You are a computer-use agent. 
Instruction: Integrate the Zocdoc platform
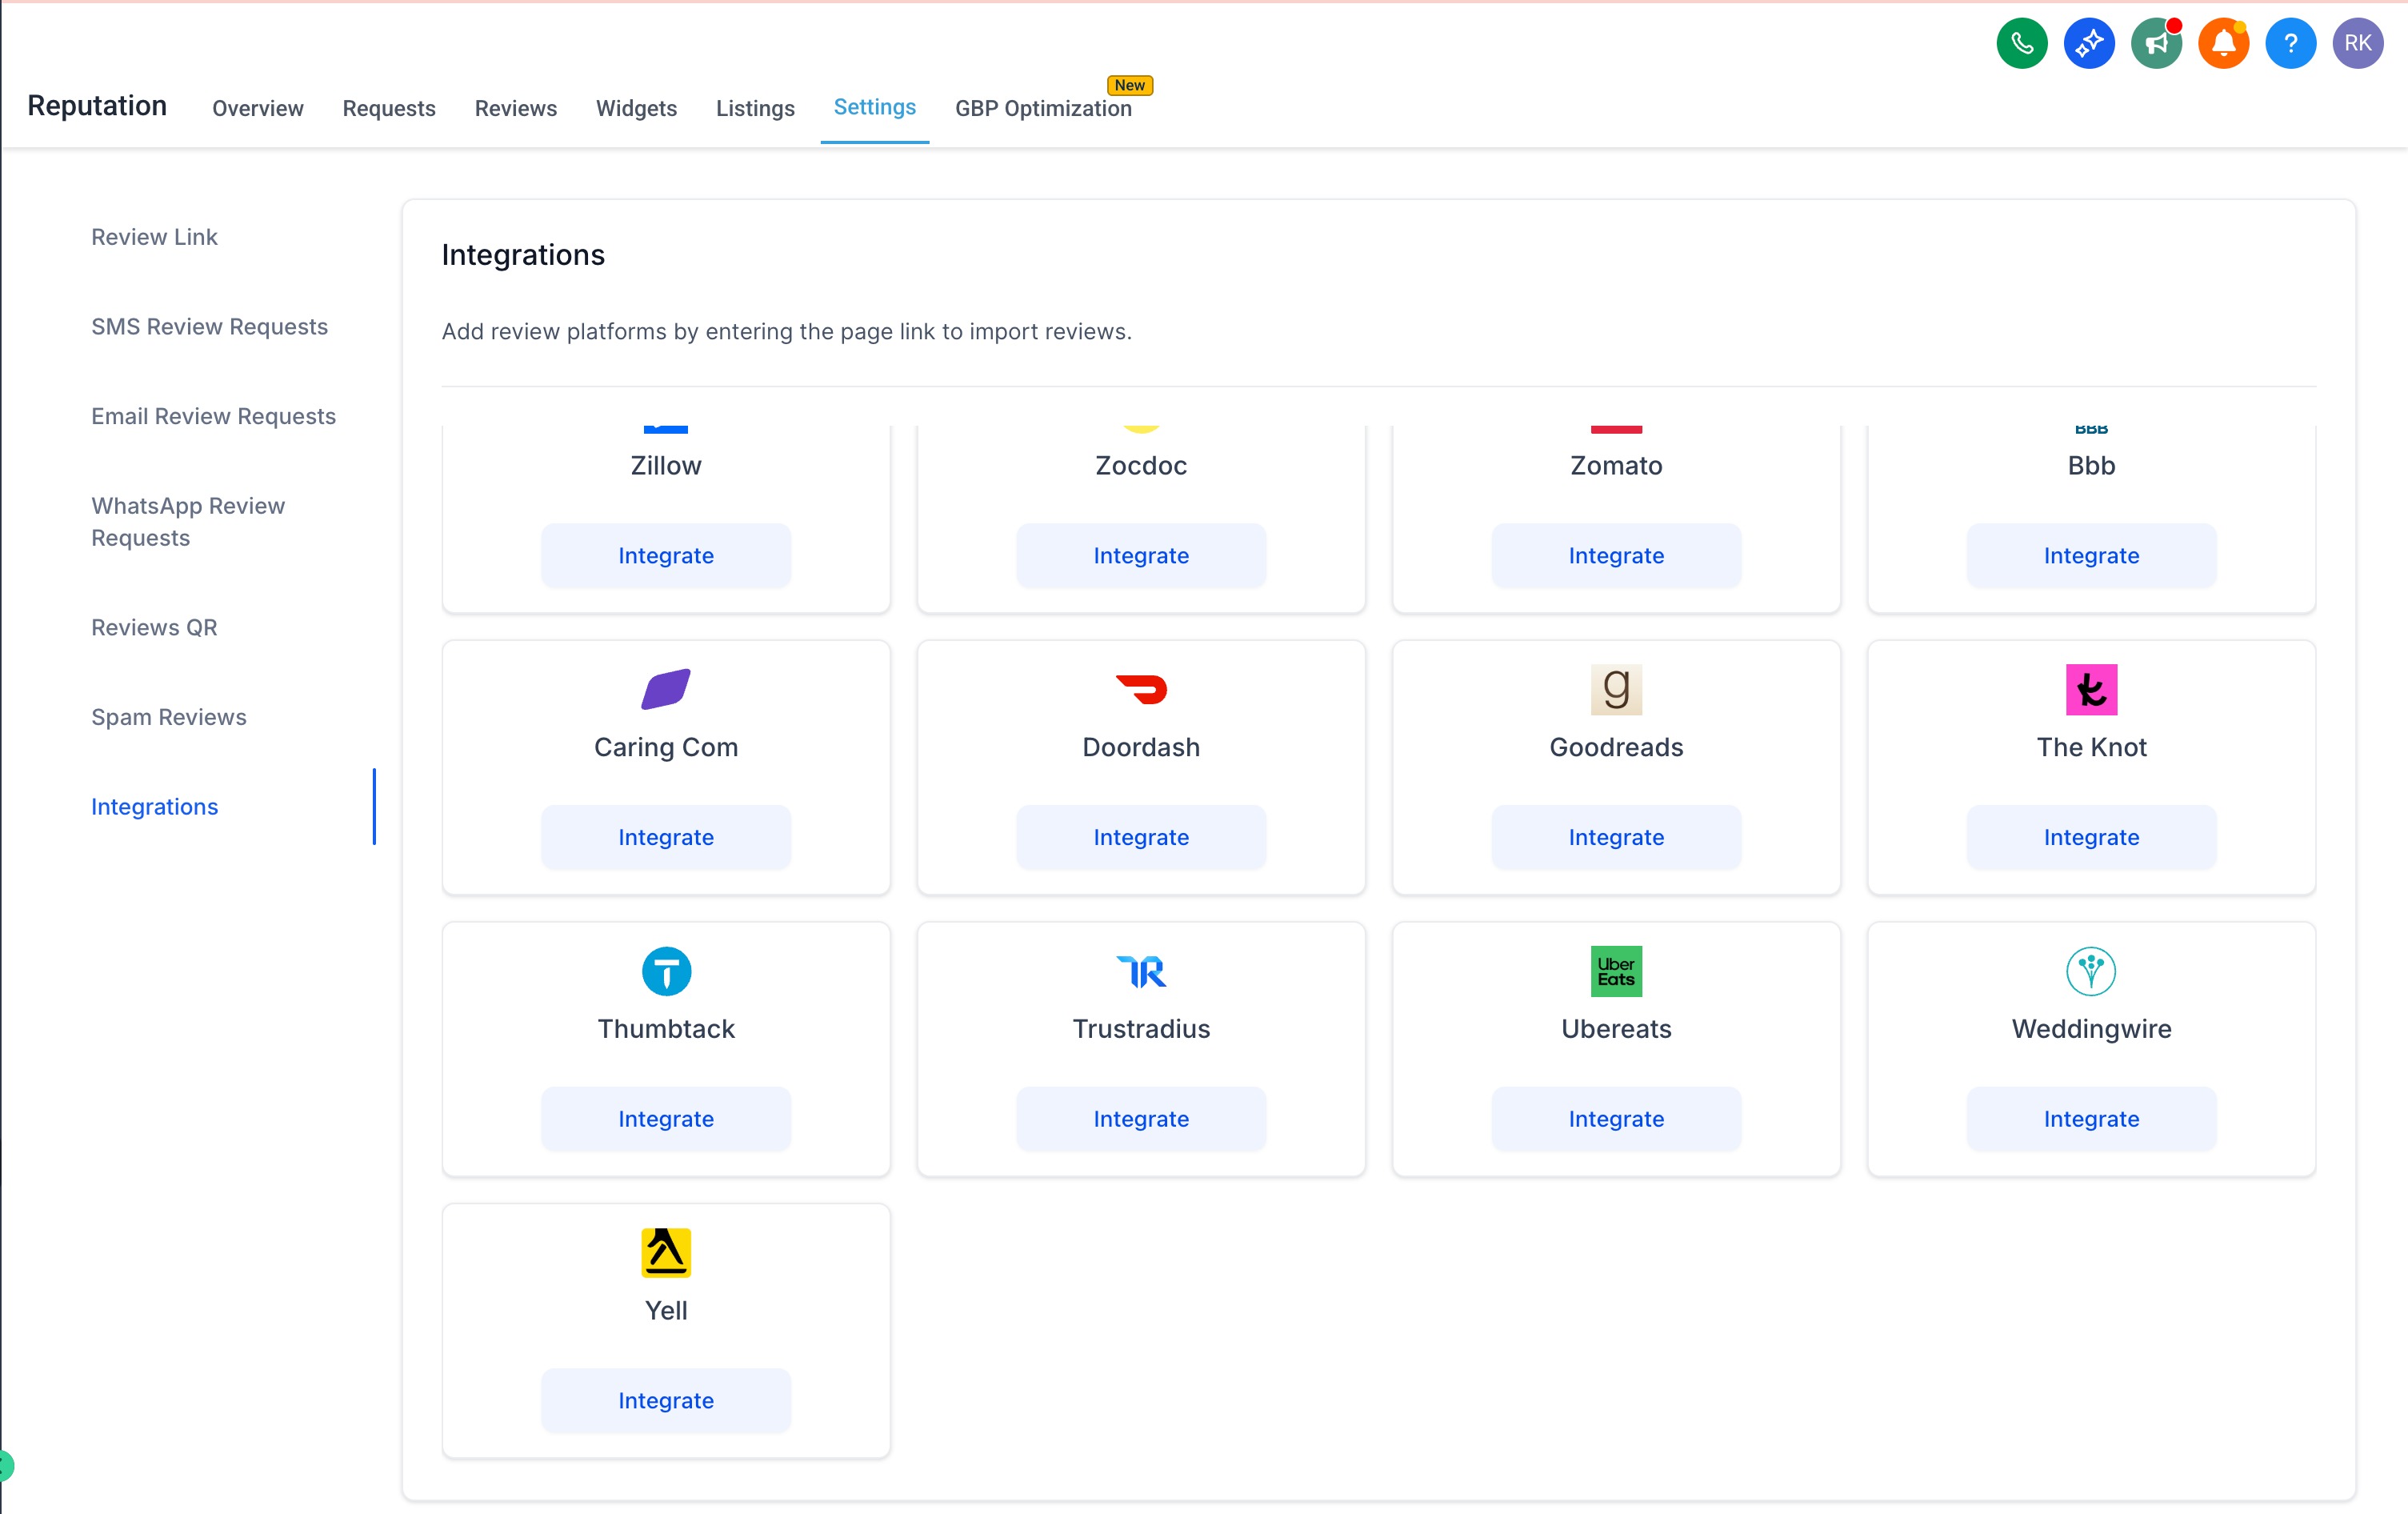pyautogui.click(x=1141, y=555)
